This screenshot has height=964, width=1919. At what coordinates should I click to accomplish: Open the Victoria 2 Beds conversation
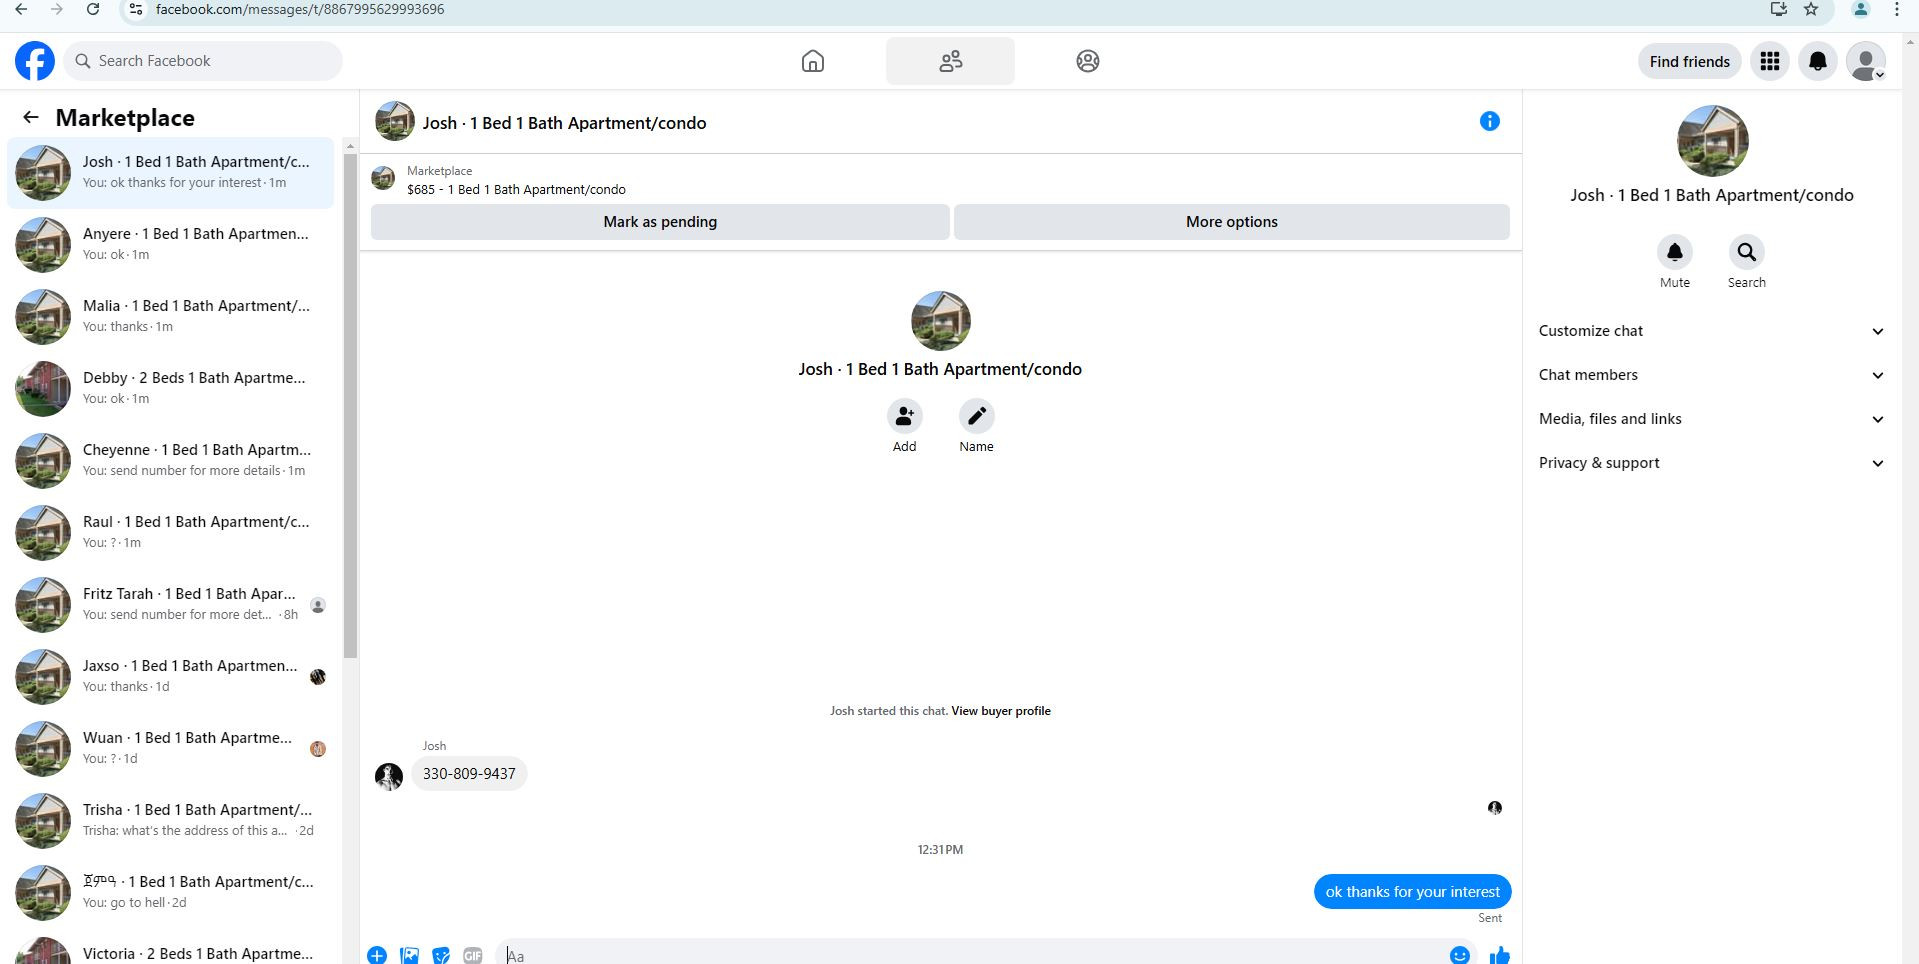(171, 948)
